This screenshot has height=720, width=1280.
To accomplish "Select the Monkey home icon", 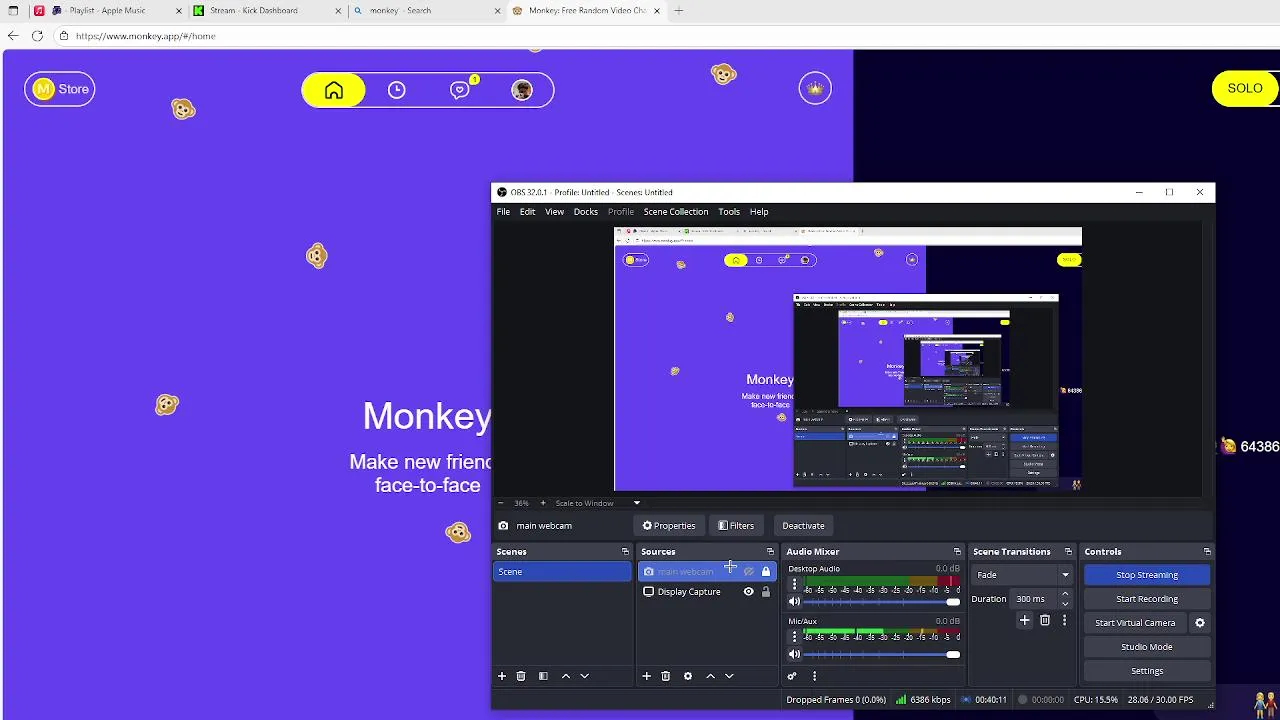I will pyautogui.click(x=334, y=90).
